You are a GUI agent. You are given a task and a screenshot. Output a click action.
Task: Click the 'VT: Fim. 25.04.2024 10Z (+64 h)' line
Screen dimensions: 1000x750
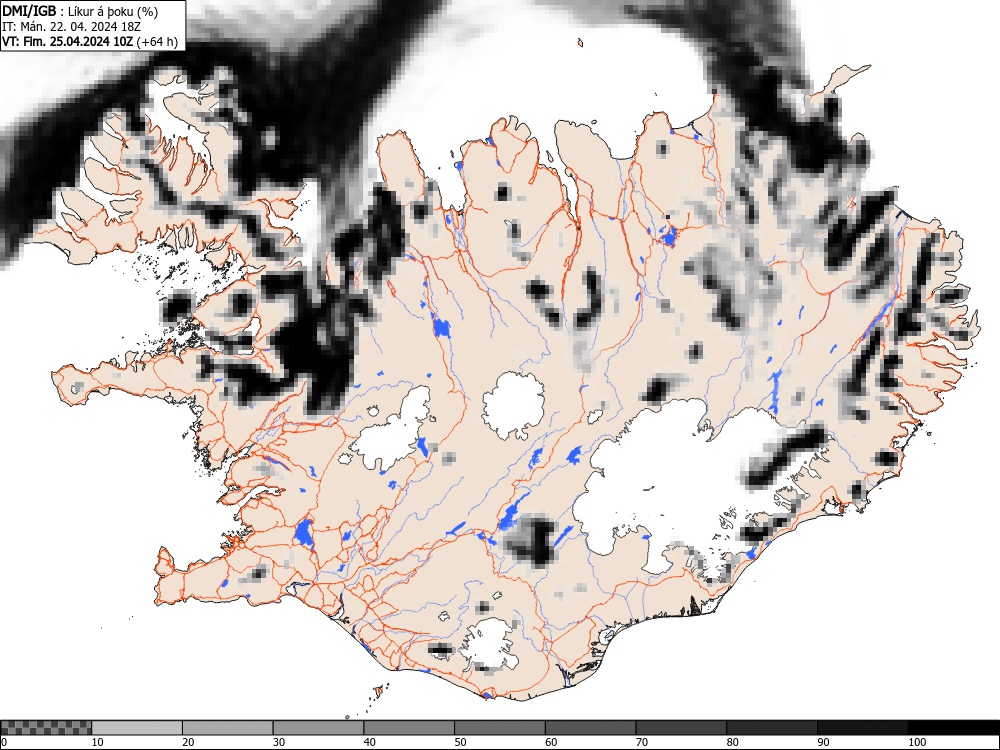coord(90,41)
